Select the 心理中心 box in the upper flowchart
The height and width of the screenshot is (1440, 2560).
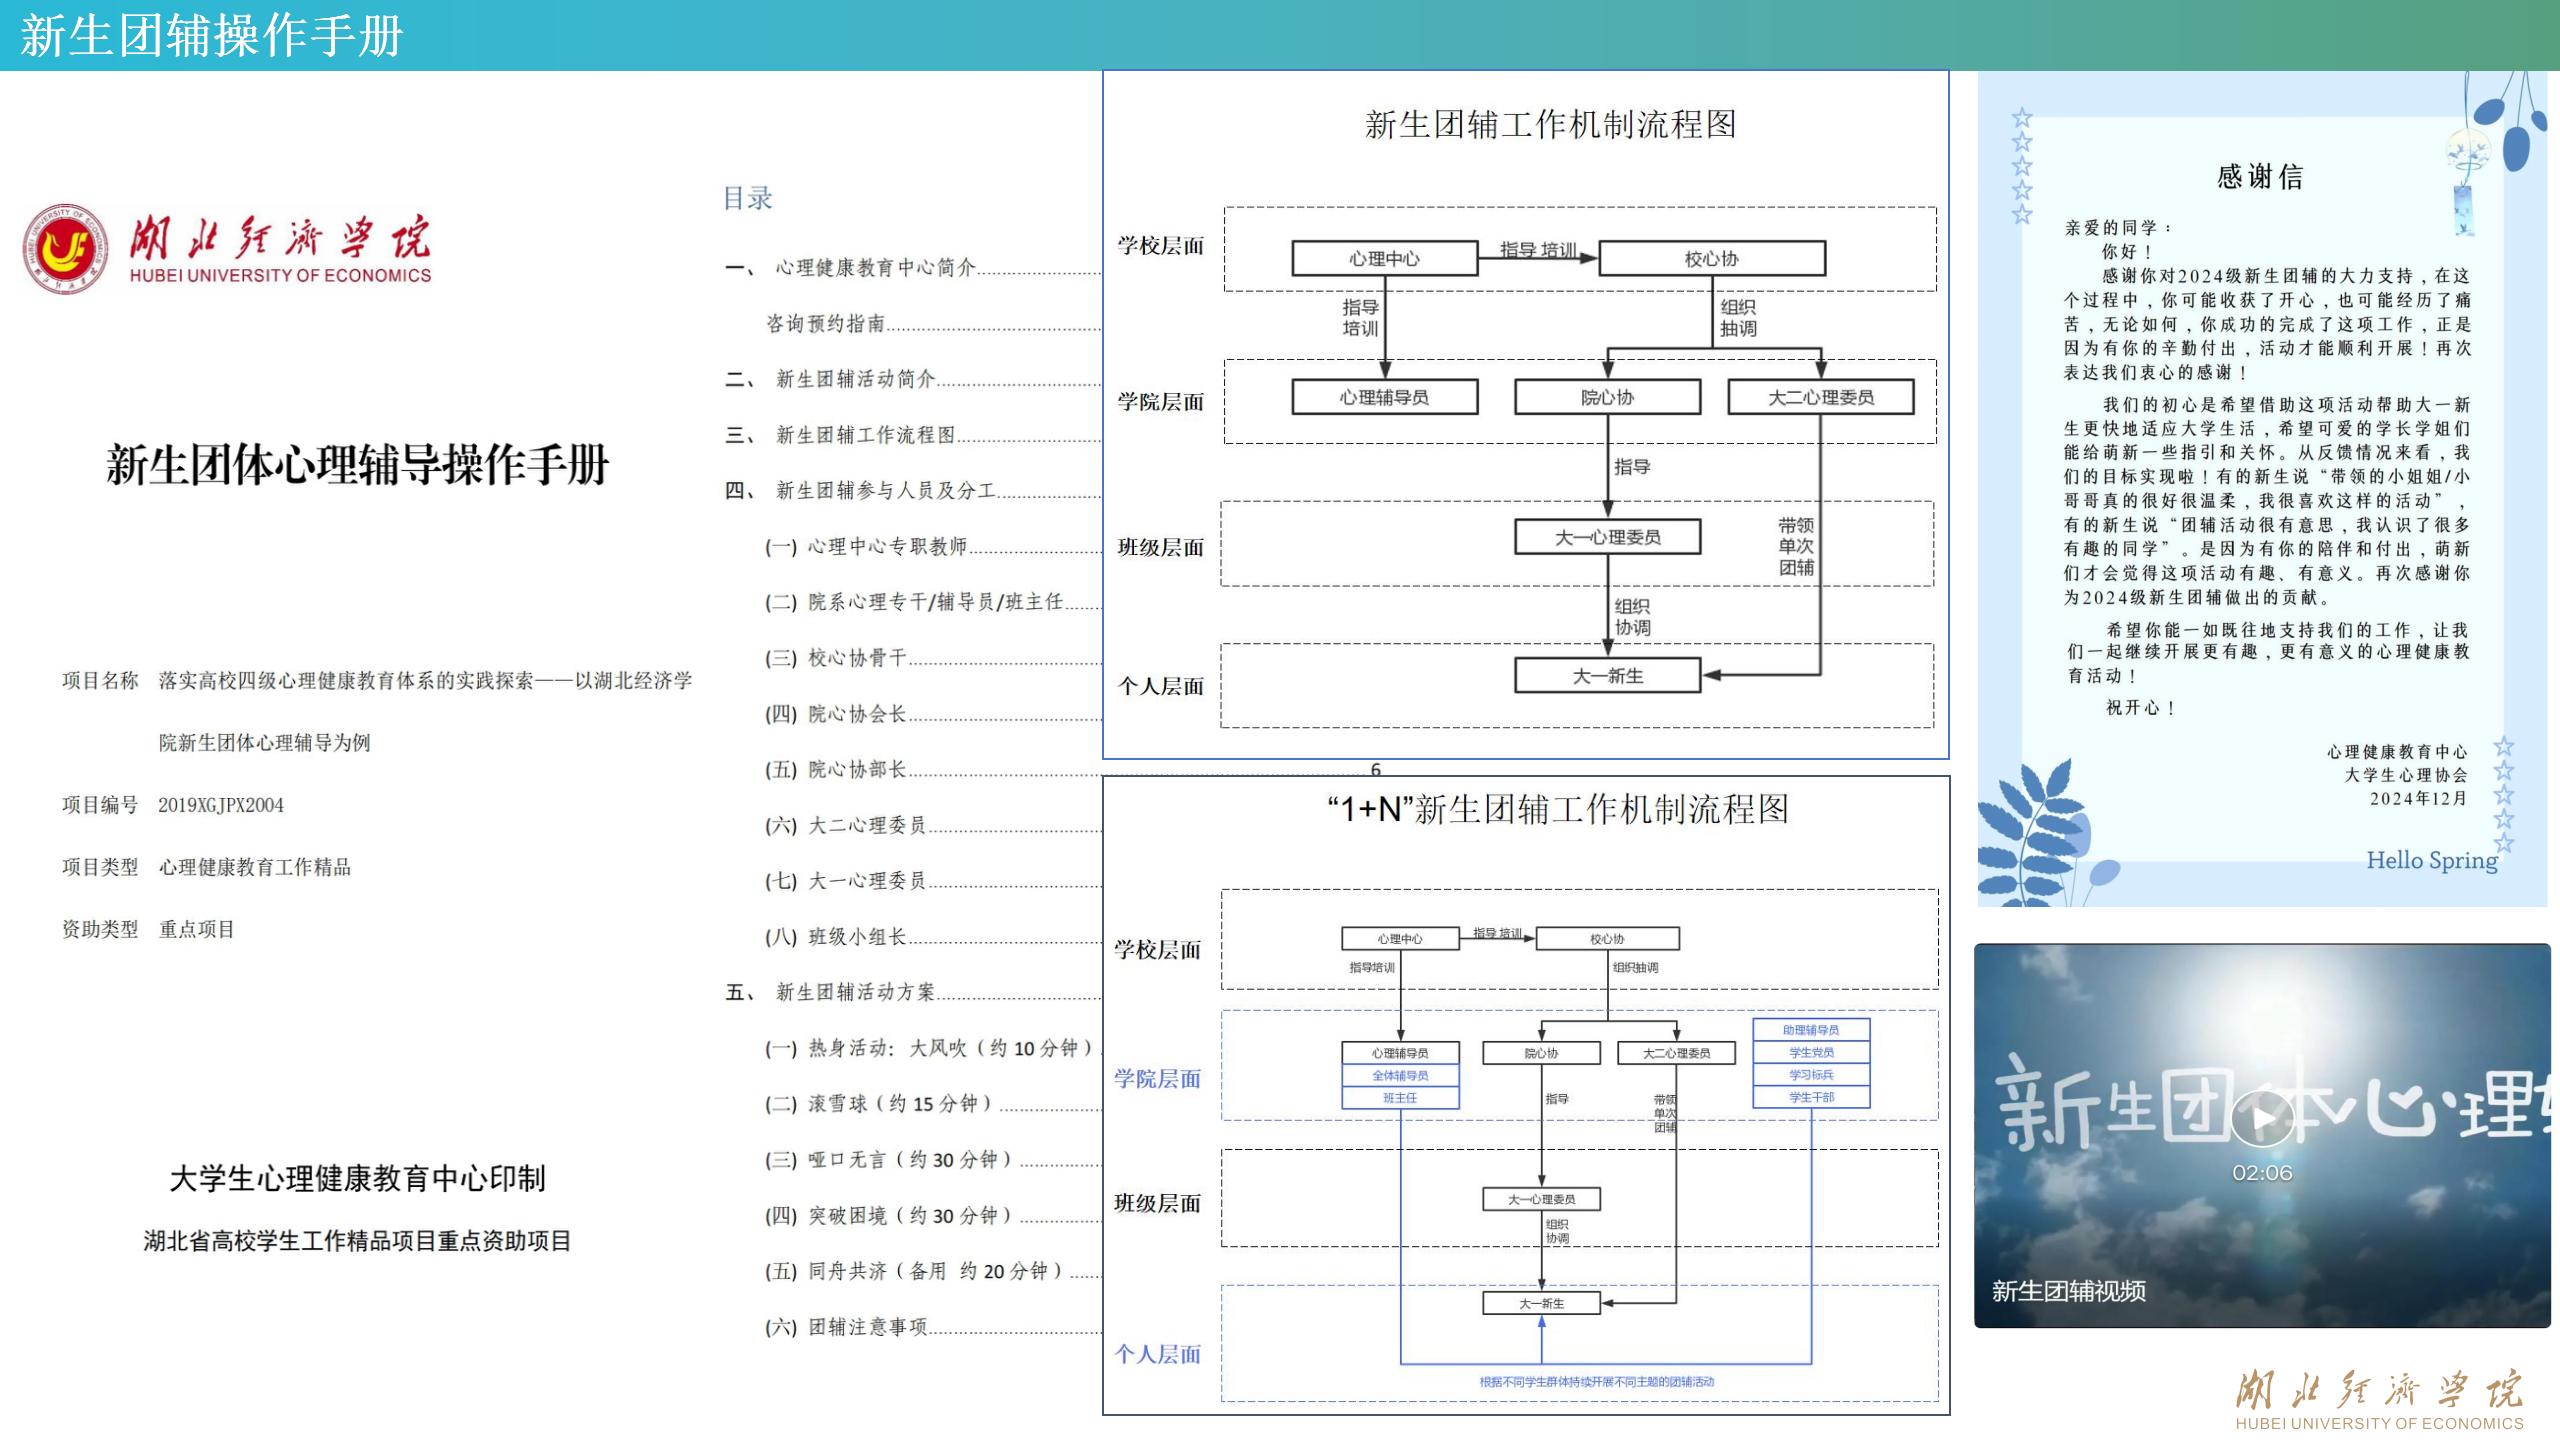coord(1385,258)
